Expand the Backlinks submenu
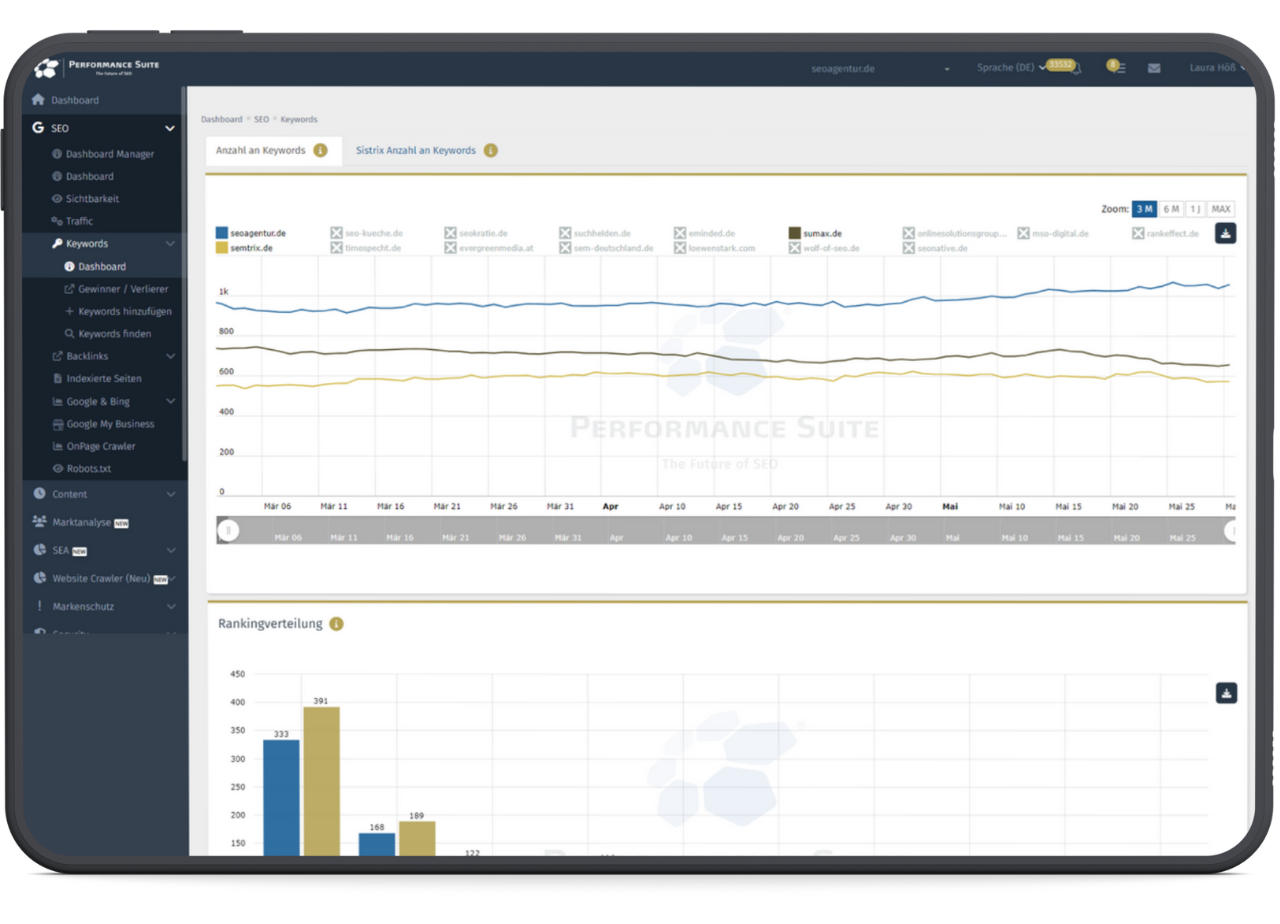Viewport: 1280px width, 924px height. tap(170, 356)
